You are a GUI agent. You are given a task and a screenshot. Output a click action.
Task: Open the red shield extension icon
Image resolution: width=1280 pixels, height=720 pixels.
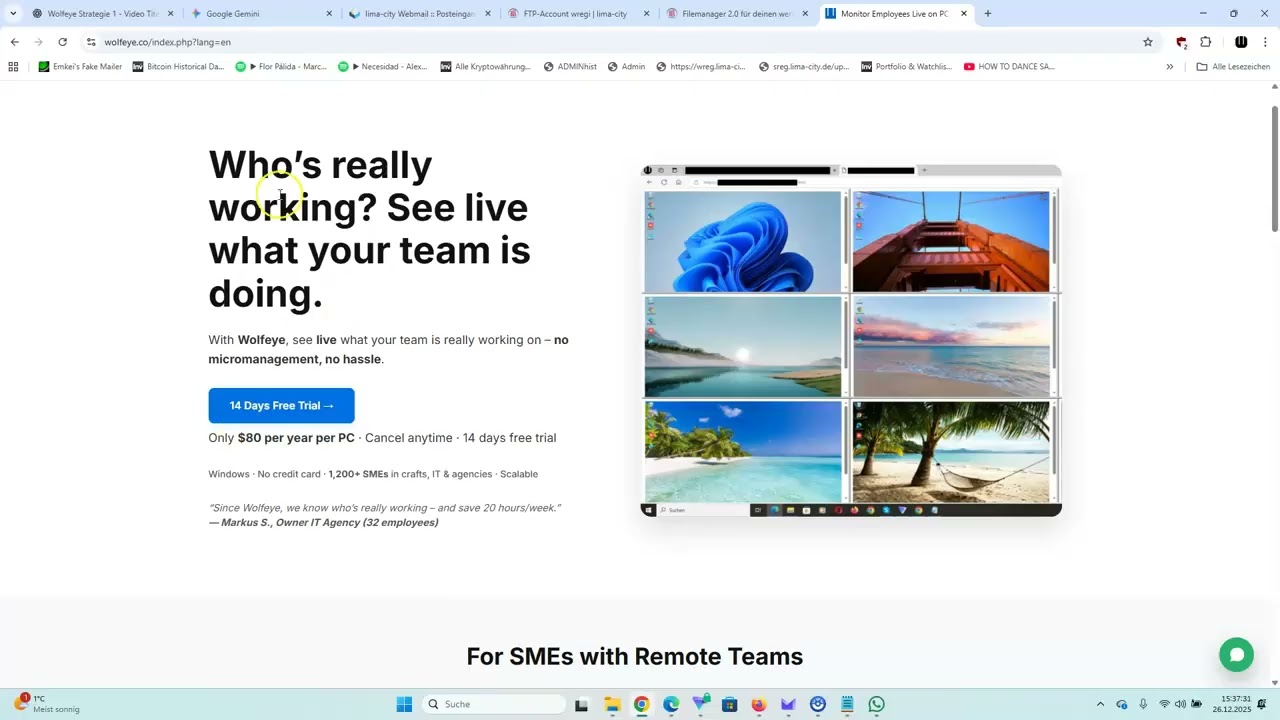tap(1181, 42)
